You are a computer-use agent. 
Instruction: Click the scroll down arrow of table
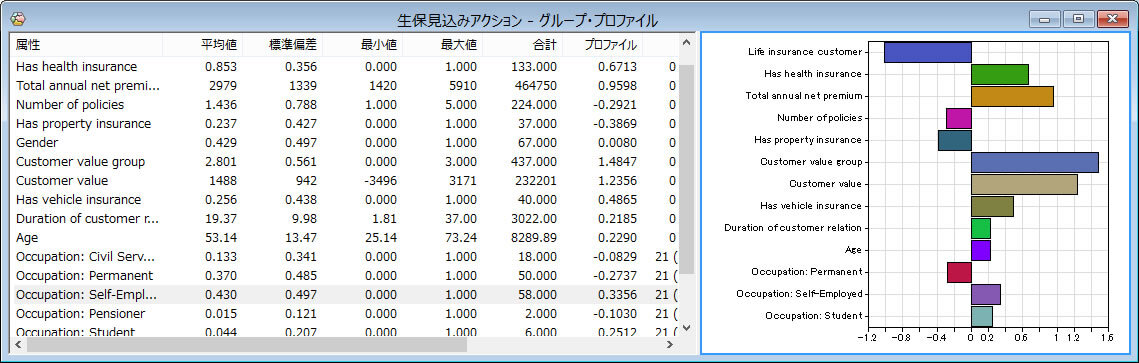(686, 327)
